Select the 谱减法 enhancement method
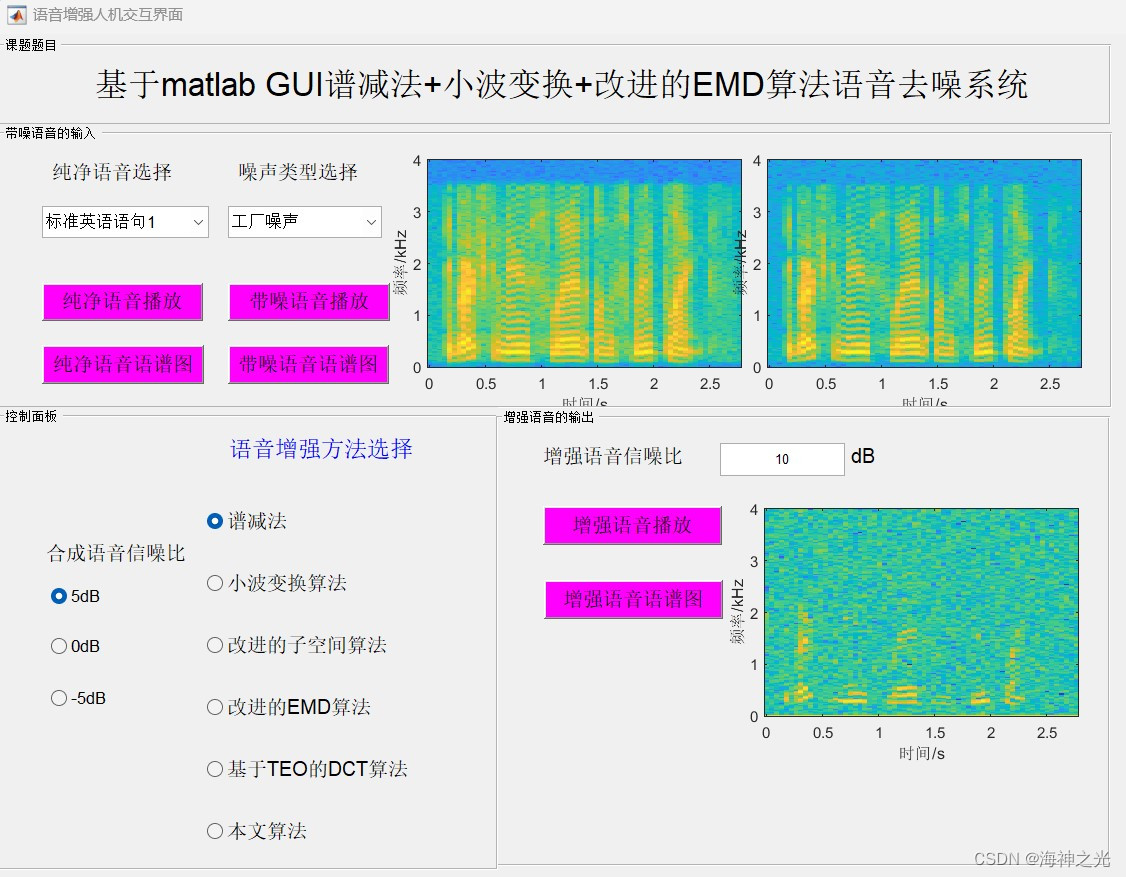 214,520
